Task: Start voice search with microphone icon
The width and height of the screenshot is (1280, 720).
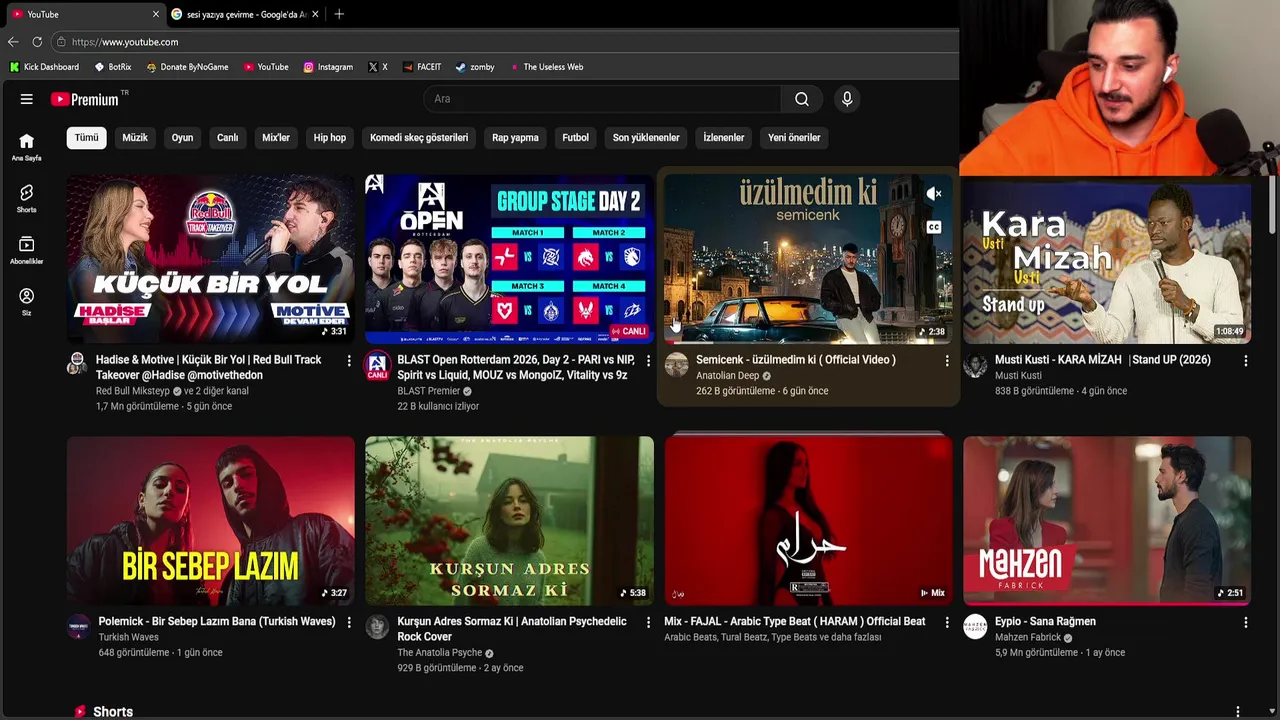Action: (x=847, y=99)
